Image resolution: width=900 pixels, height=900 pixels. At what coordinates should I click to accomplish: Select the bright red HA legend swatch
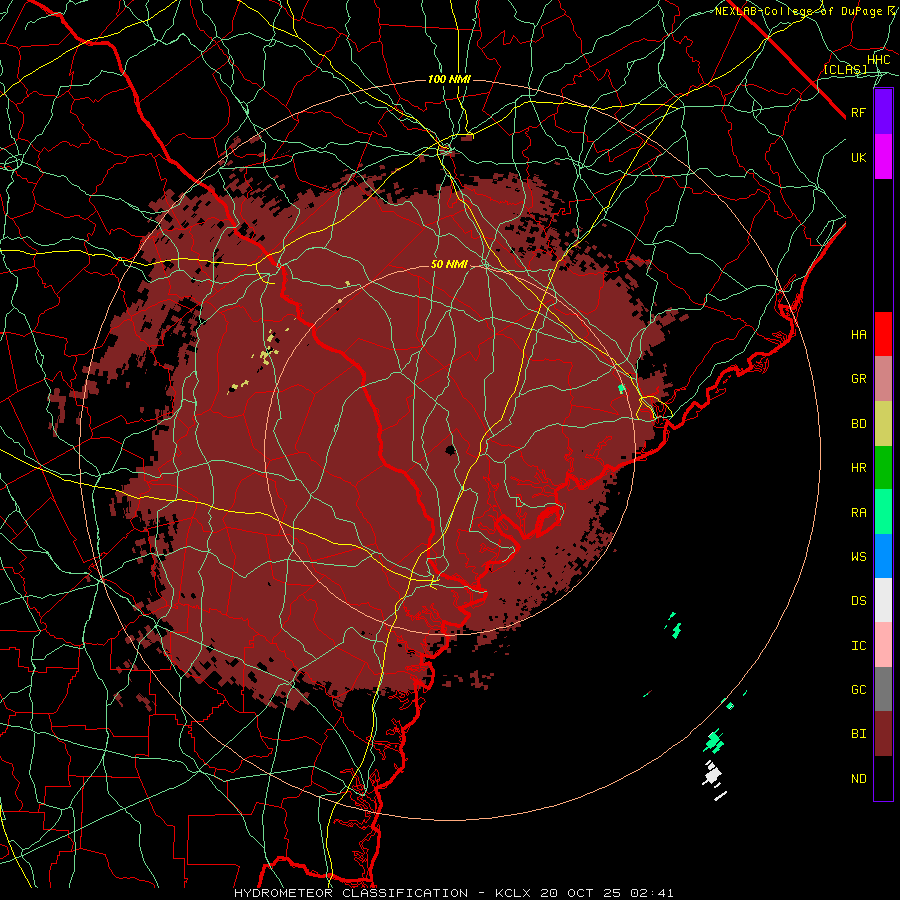[x=883, y=334]
